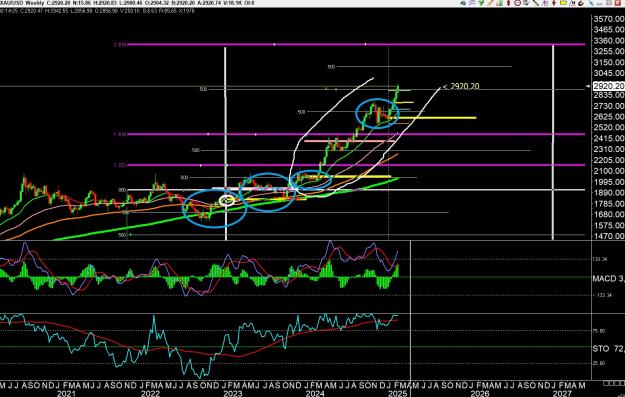625x397 pixels.
Task: Click the 1890.00 price axis label
Action: tap(609, 193)
